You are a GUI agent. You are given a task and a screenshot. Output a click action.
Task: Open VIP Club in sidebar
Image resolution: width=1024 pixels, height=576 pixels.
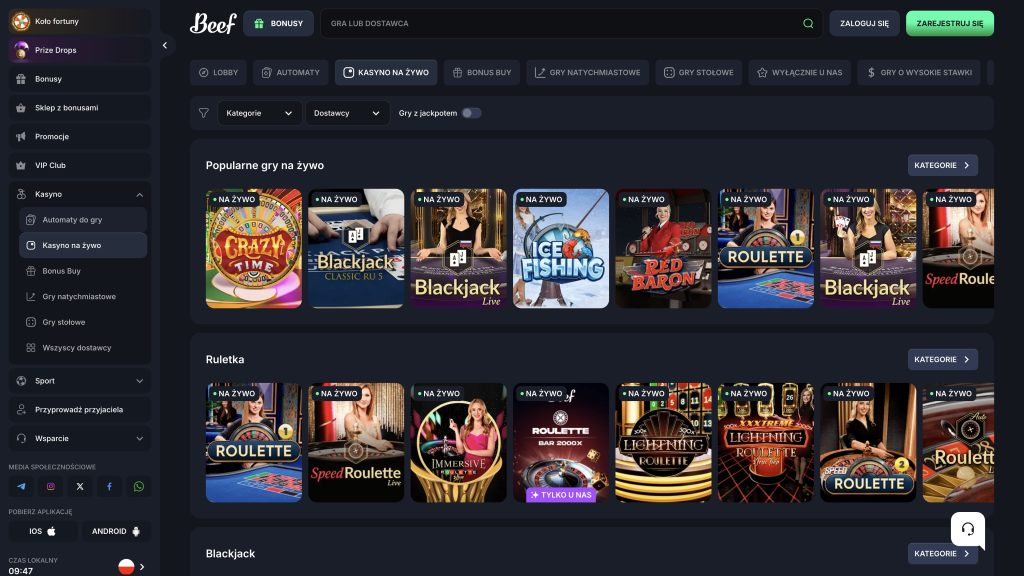tap(80, 165)
